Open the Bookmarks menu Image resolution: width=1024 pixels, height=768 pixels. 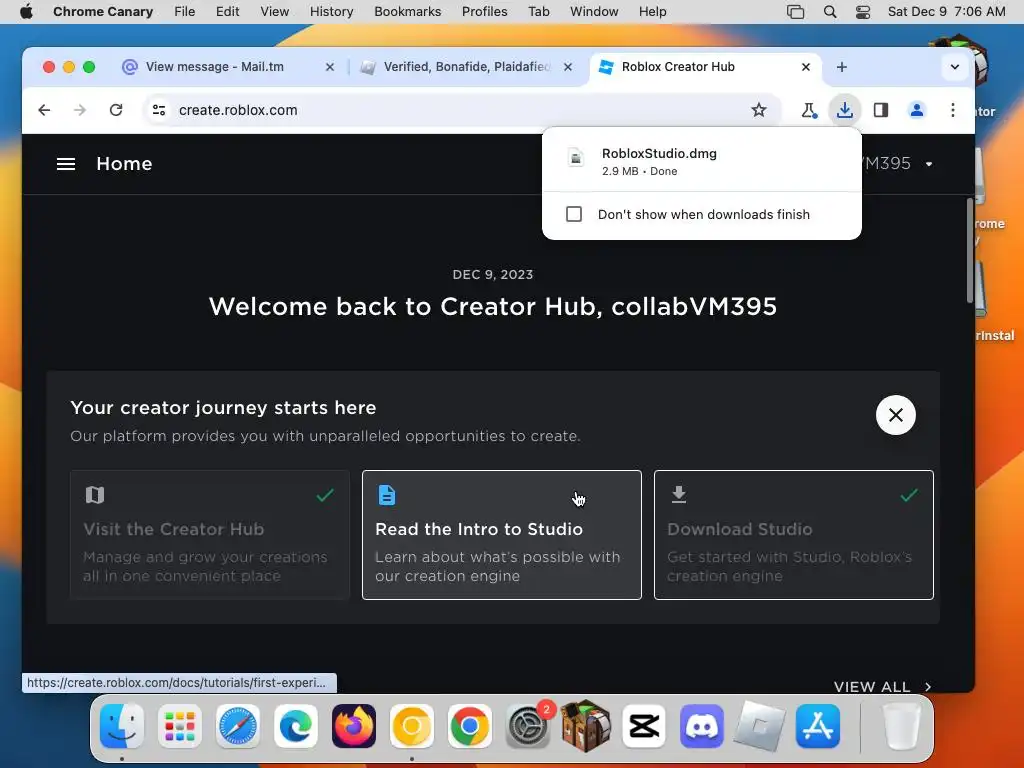408,12
